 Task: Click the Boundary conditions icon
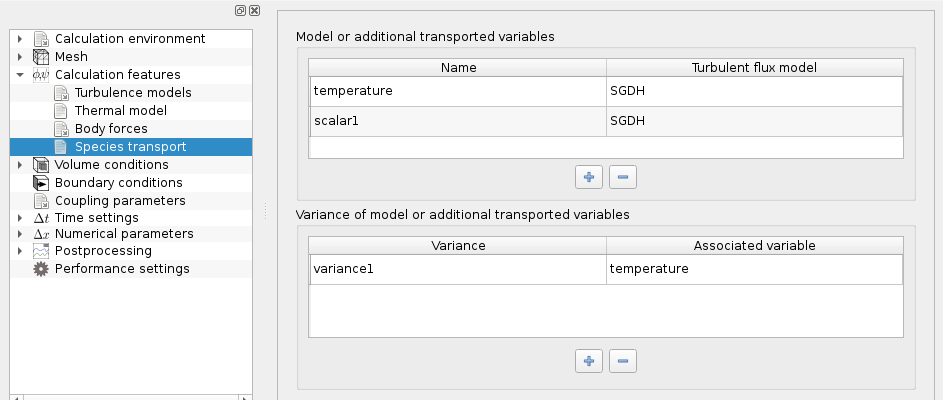41,183
